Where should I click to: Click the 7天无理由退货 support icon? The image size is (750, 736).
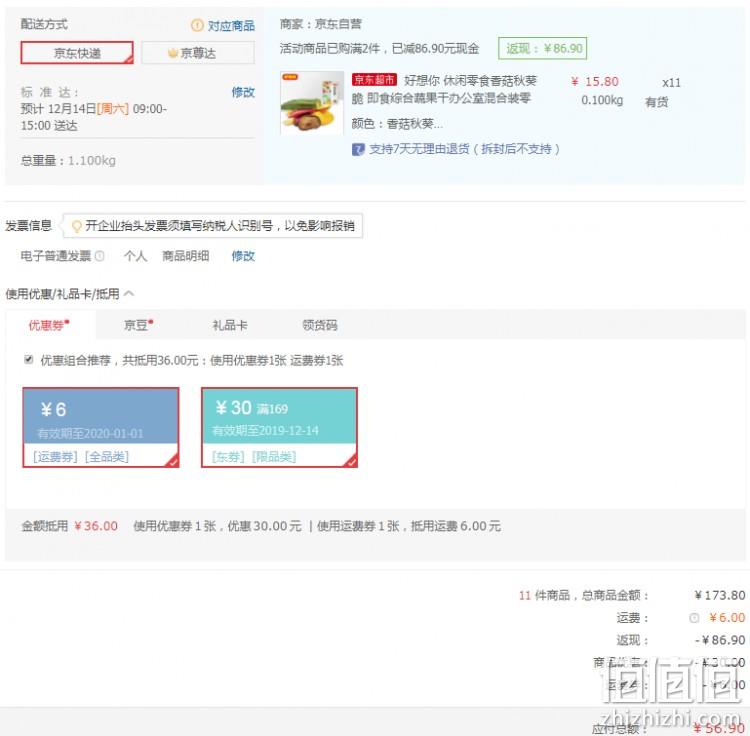[x=358, y=150]
